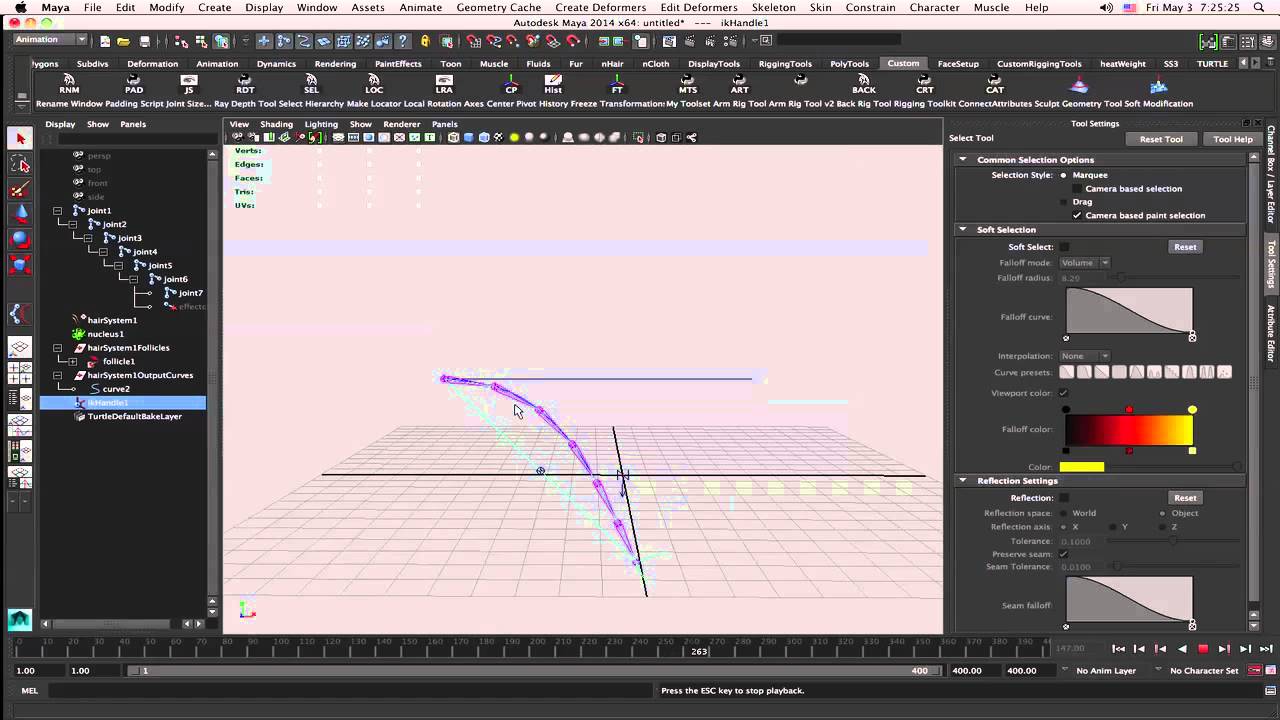Click the FT Freeze Transformations shelf icon
Screen dimensions: 1280x720
[617, 84]
